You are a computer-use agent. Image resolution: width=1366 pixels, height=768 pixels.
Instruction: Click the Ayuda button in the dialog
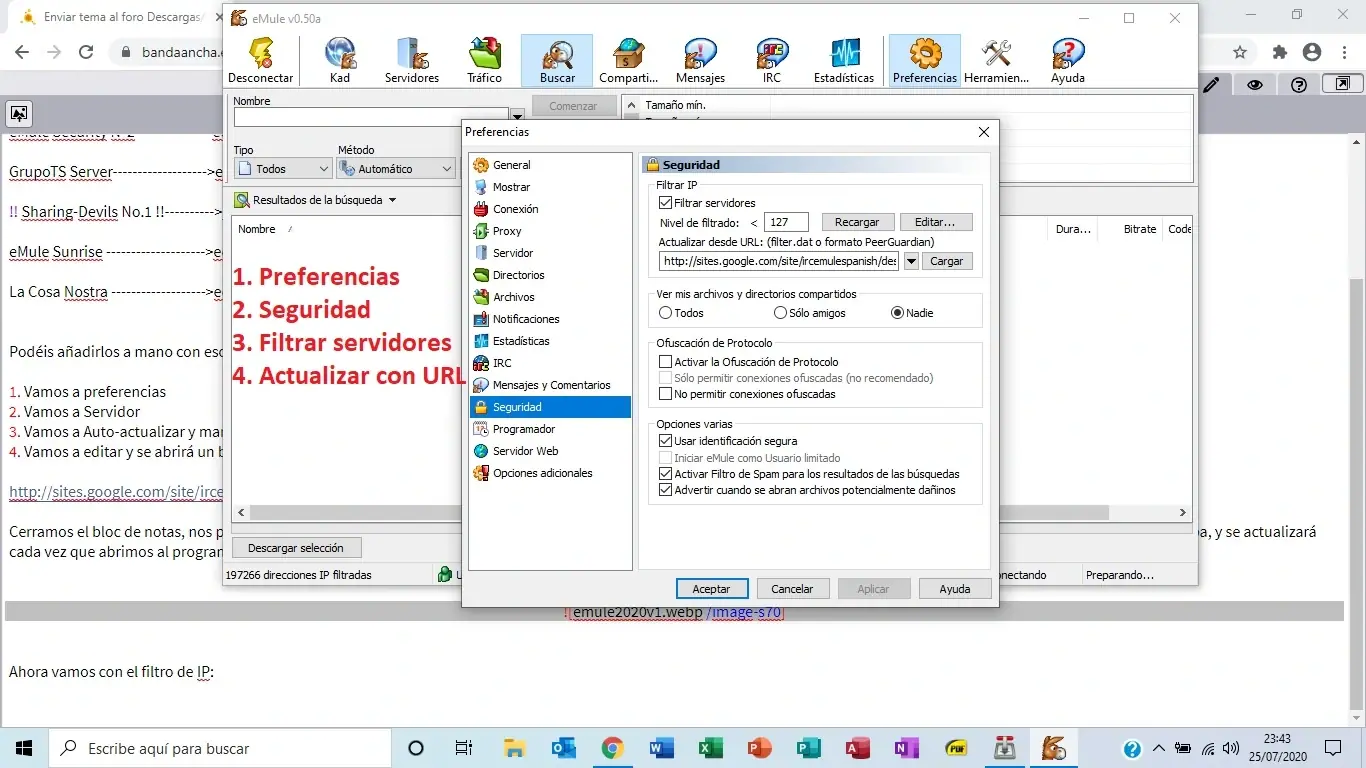click(955, 589)
